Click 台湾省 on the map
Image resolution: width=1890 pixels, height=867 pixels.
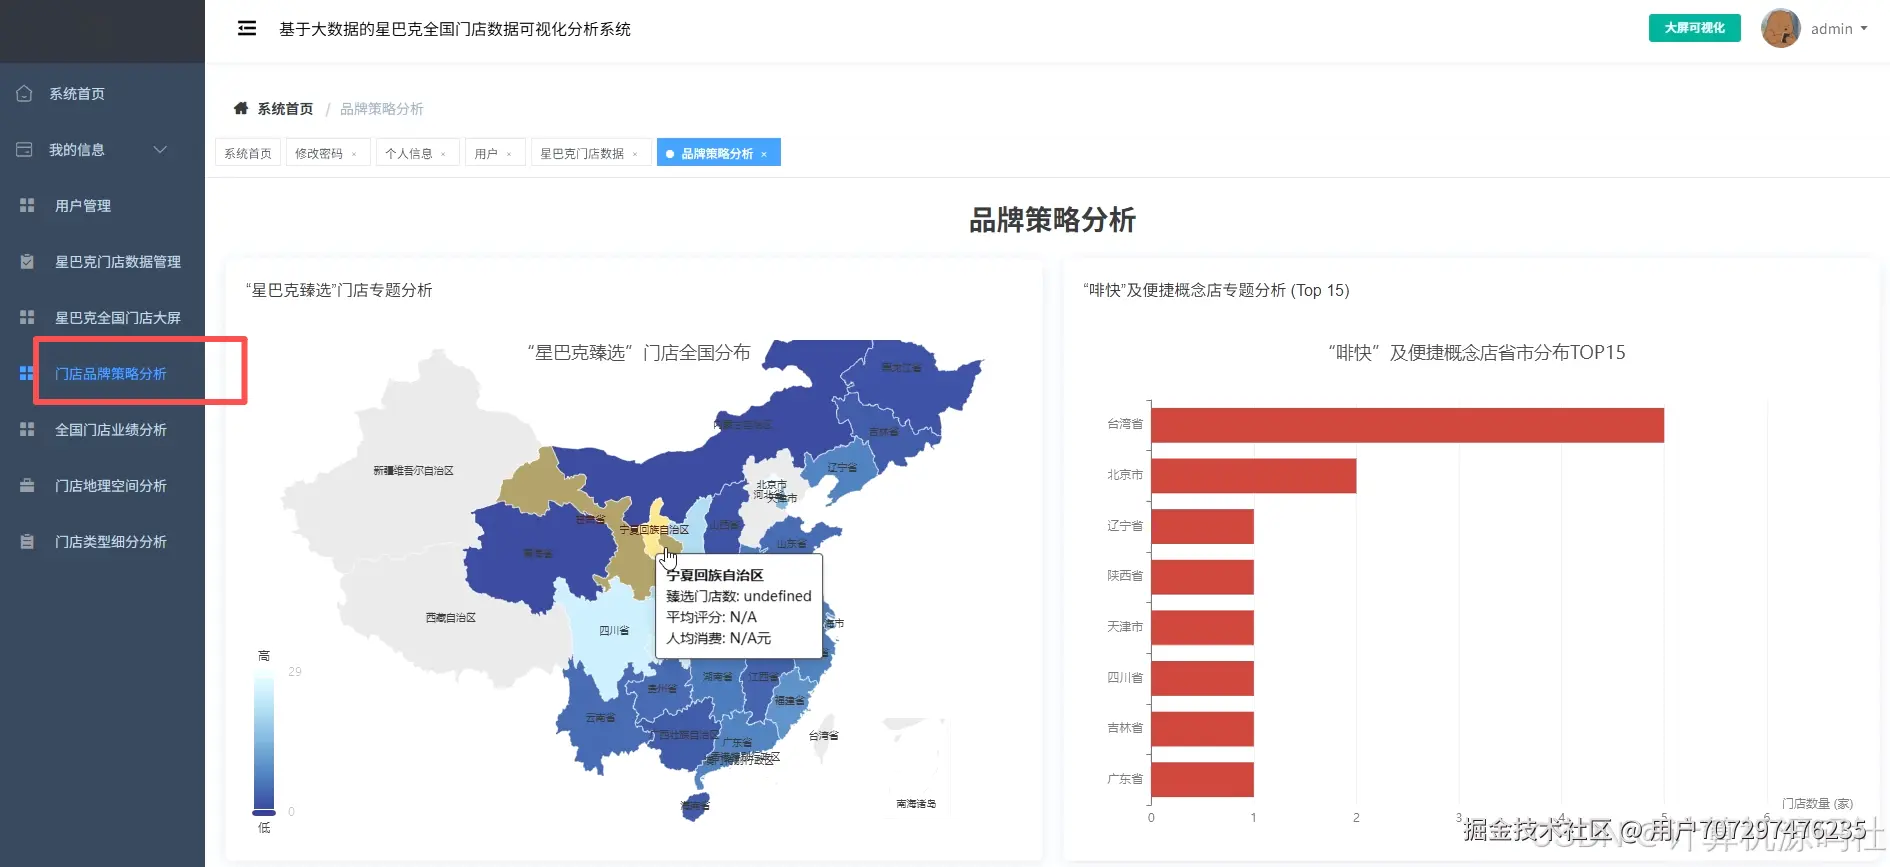click(823, 736)
